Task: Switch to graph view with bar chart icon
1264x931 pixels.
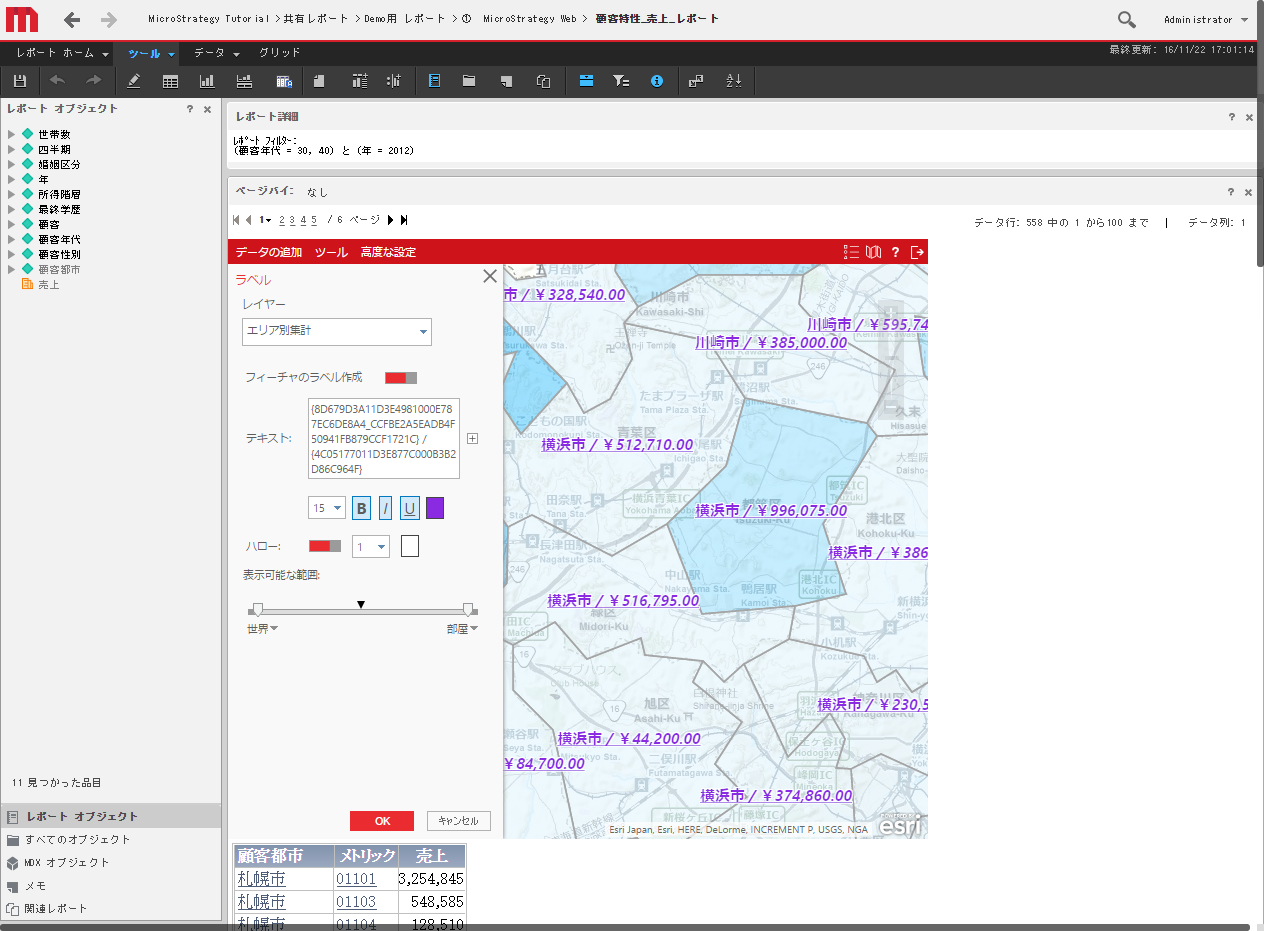Action: [207, 81]
